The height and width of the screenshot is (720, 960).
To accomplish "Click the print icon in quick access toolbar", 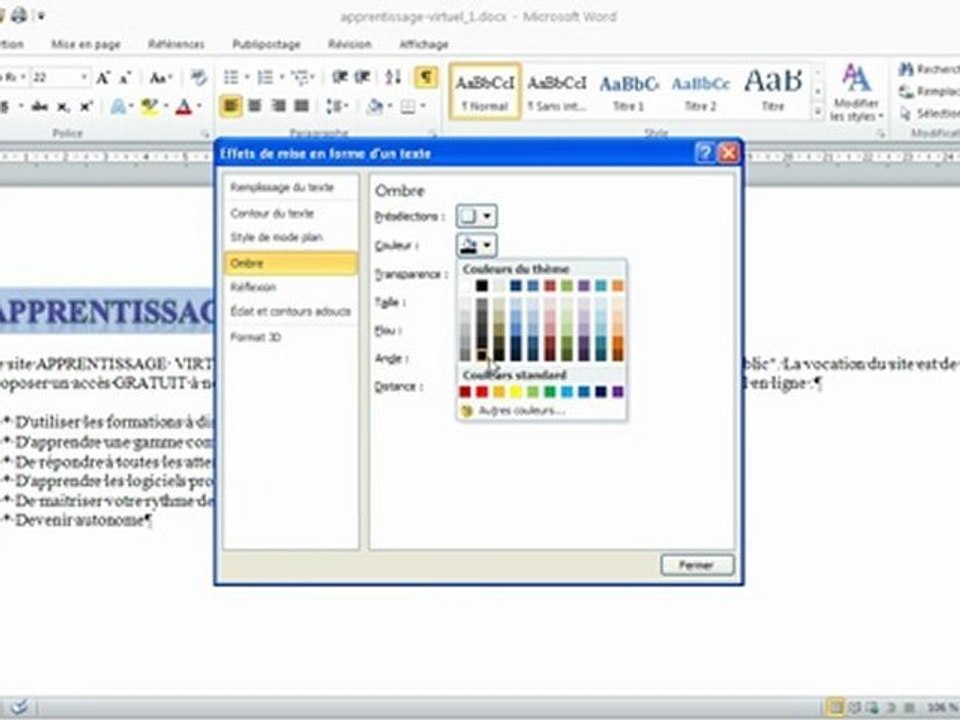I will pyautogui.click(x=19, y=15).
